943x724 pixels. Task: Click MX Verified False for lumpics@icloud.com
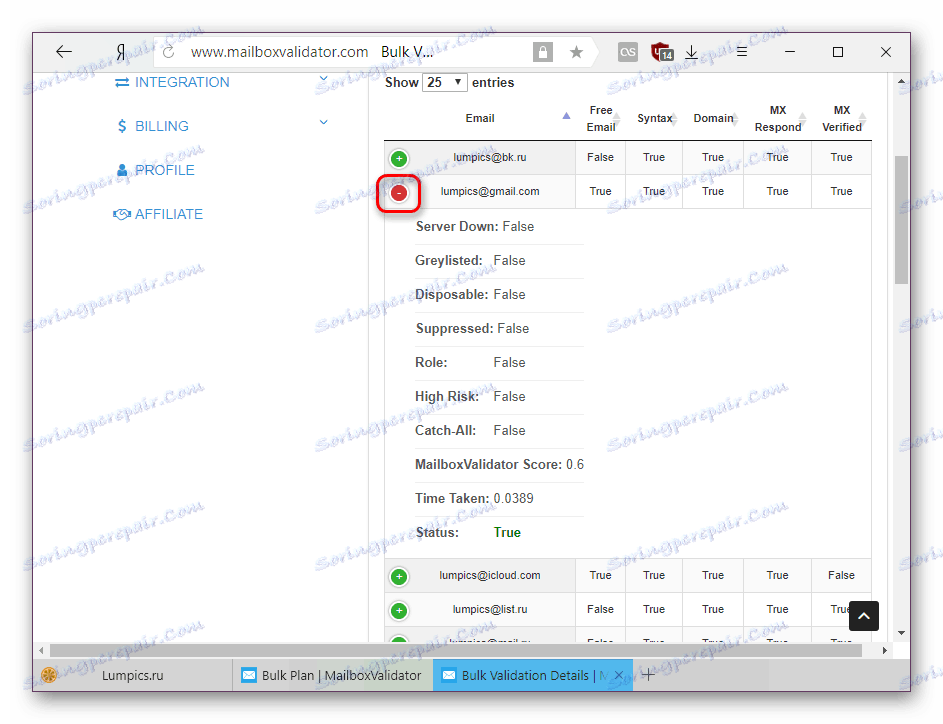click(841, 575)
